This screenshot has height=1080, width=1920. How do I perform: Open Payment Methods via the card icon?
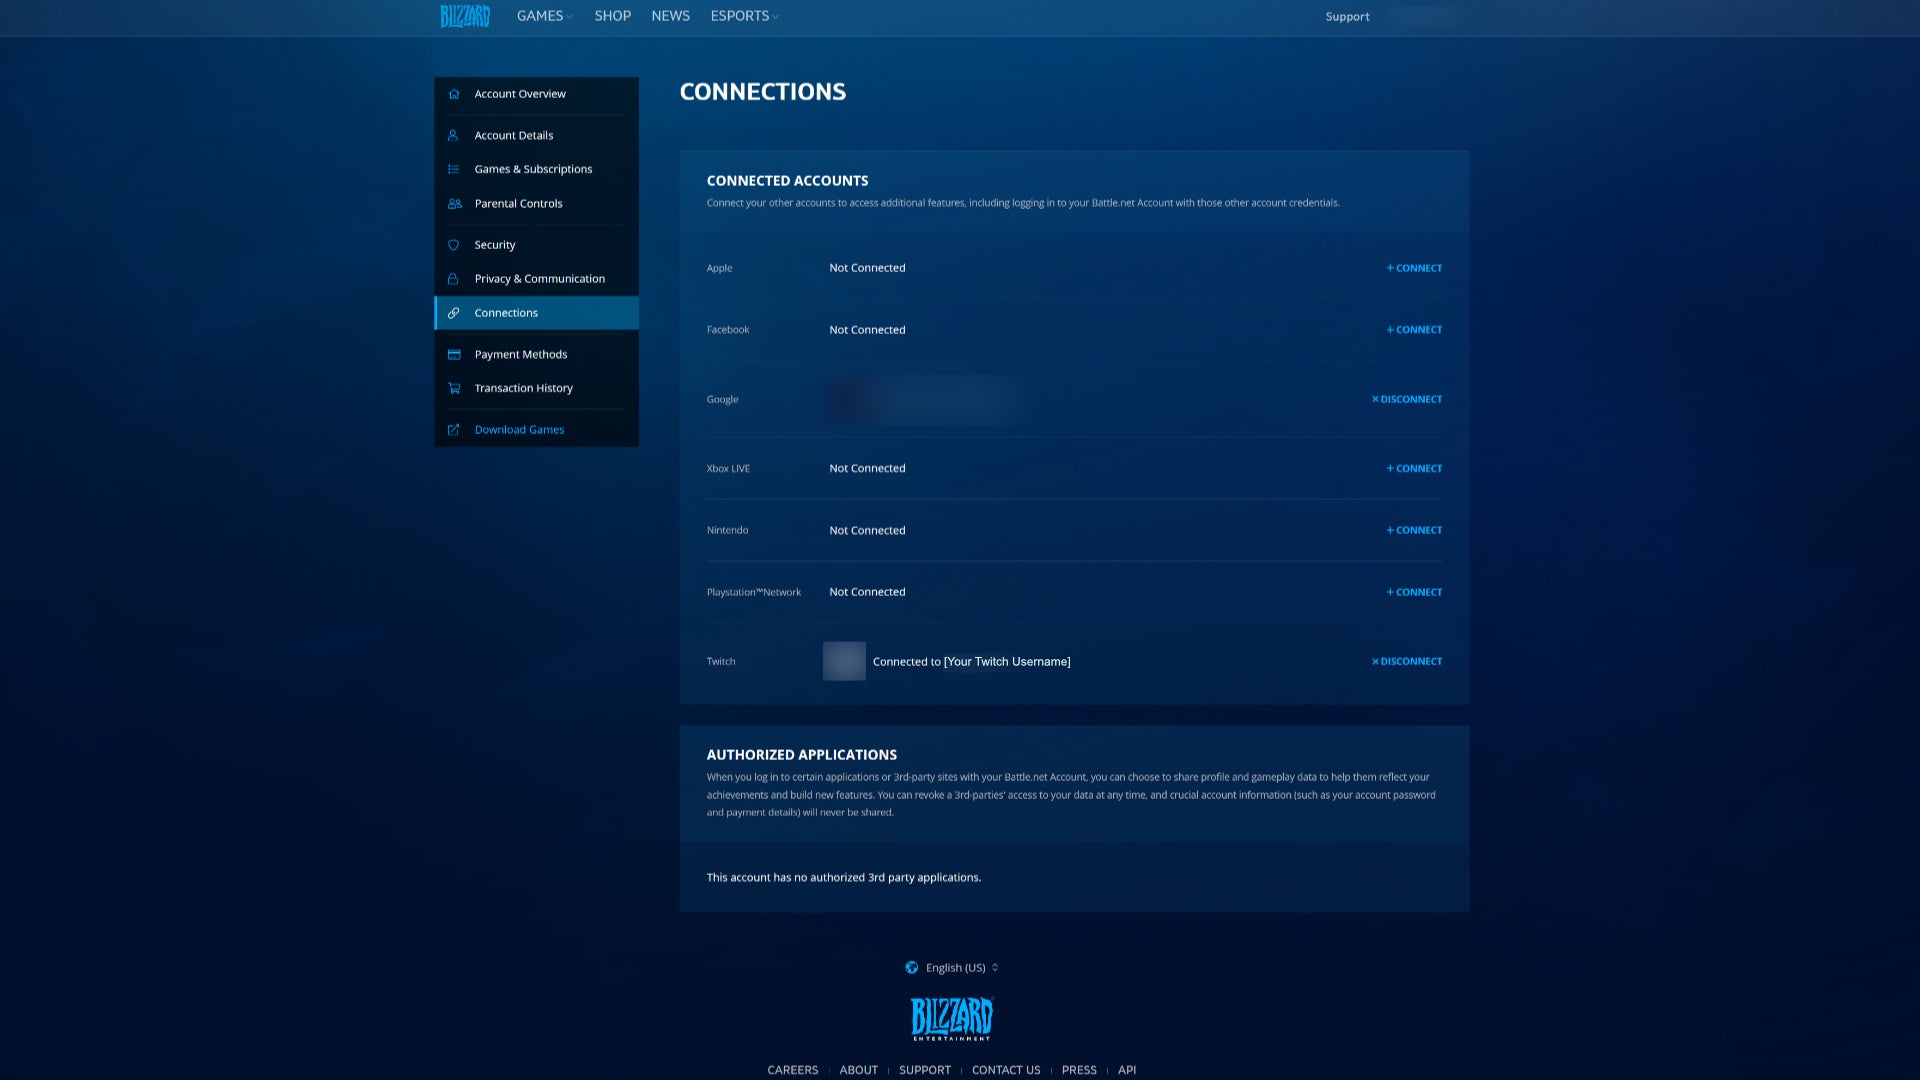coord(455,354)
